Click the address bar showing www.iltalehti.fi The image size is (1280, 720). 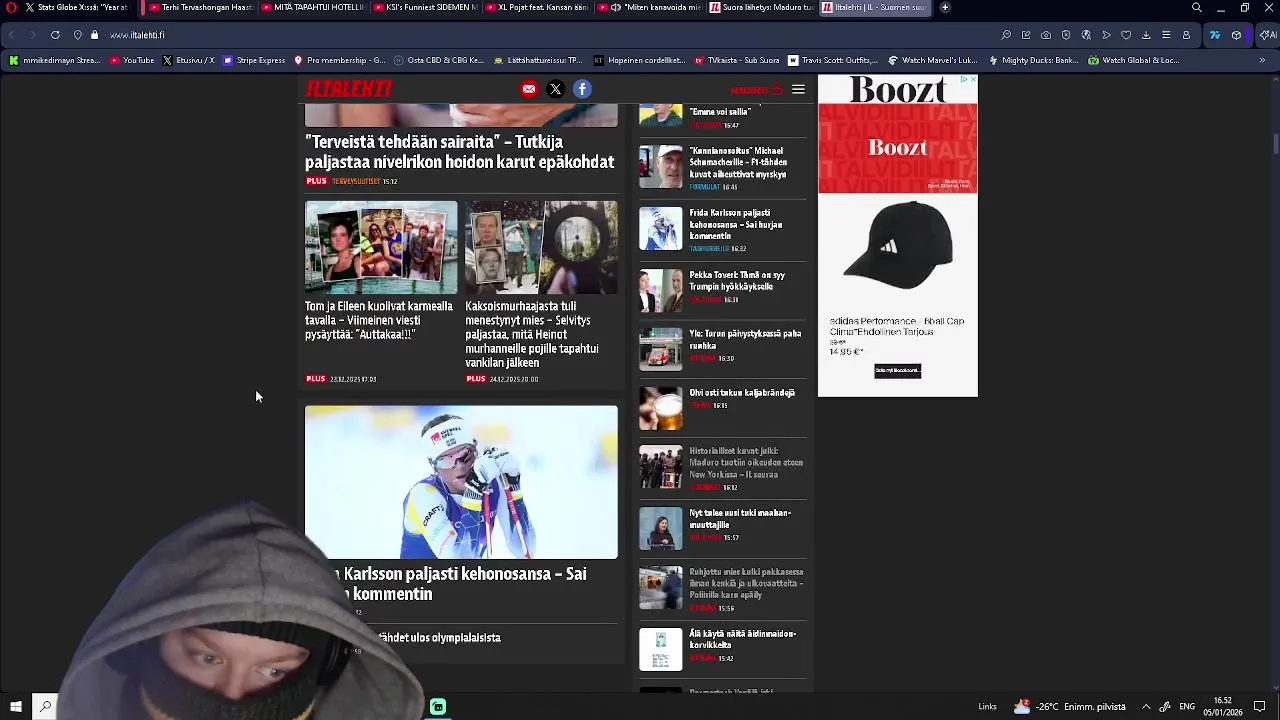137,35
